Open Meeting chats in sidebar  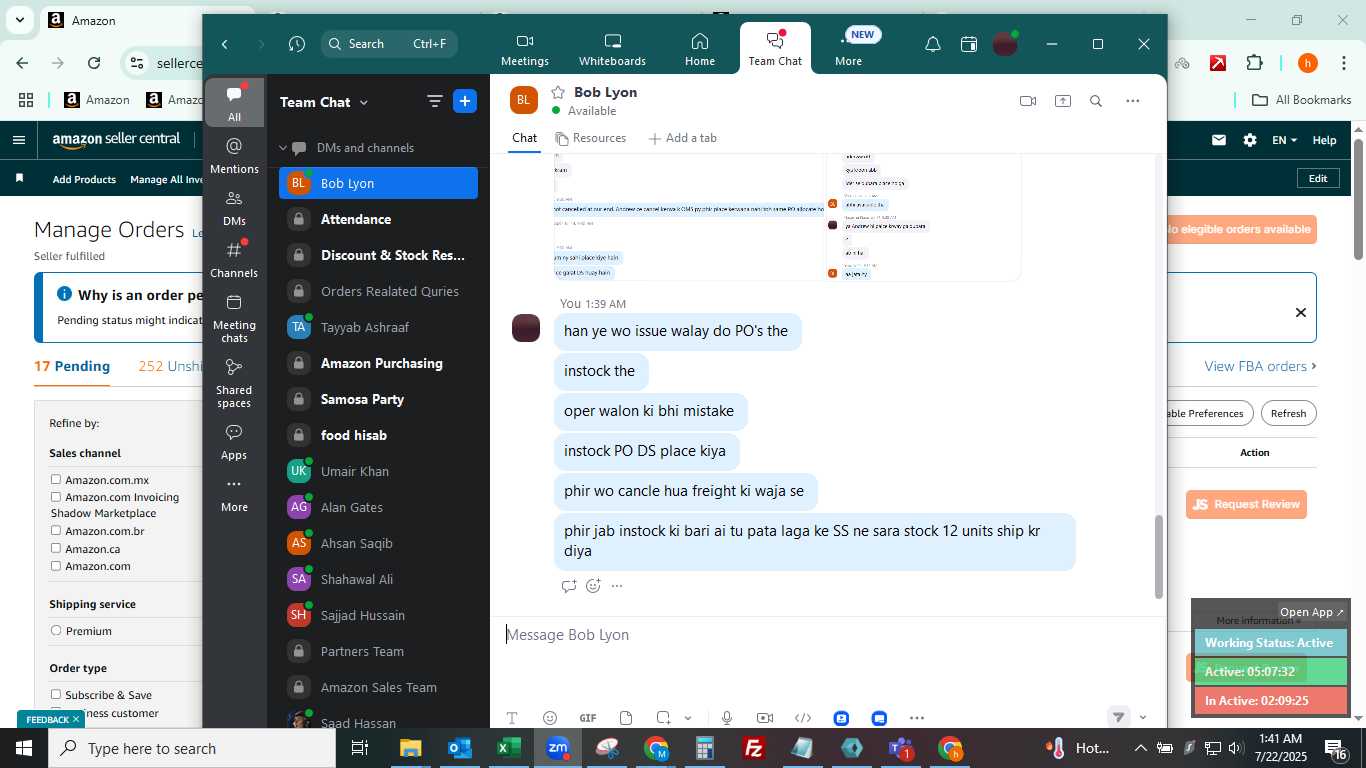pos(234,317)
